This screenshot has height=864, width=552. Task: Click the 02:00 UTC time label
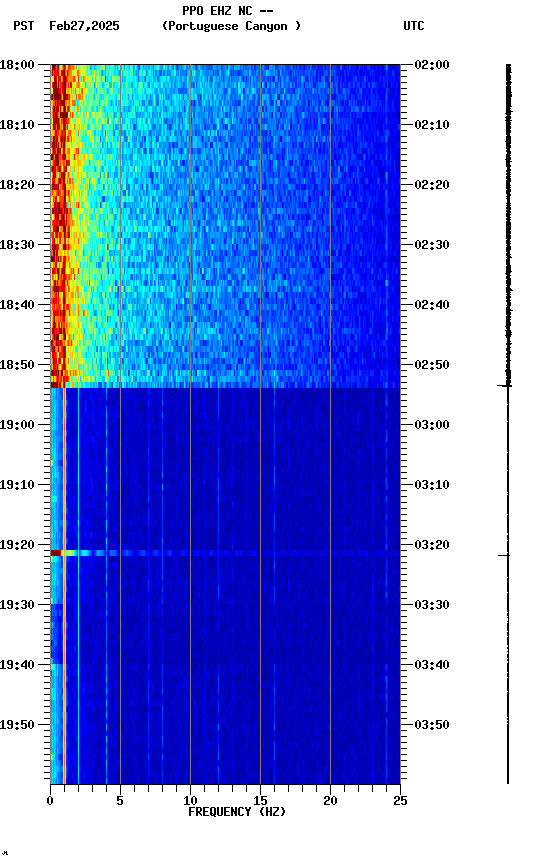[432, 65]
